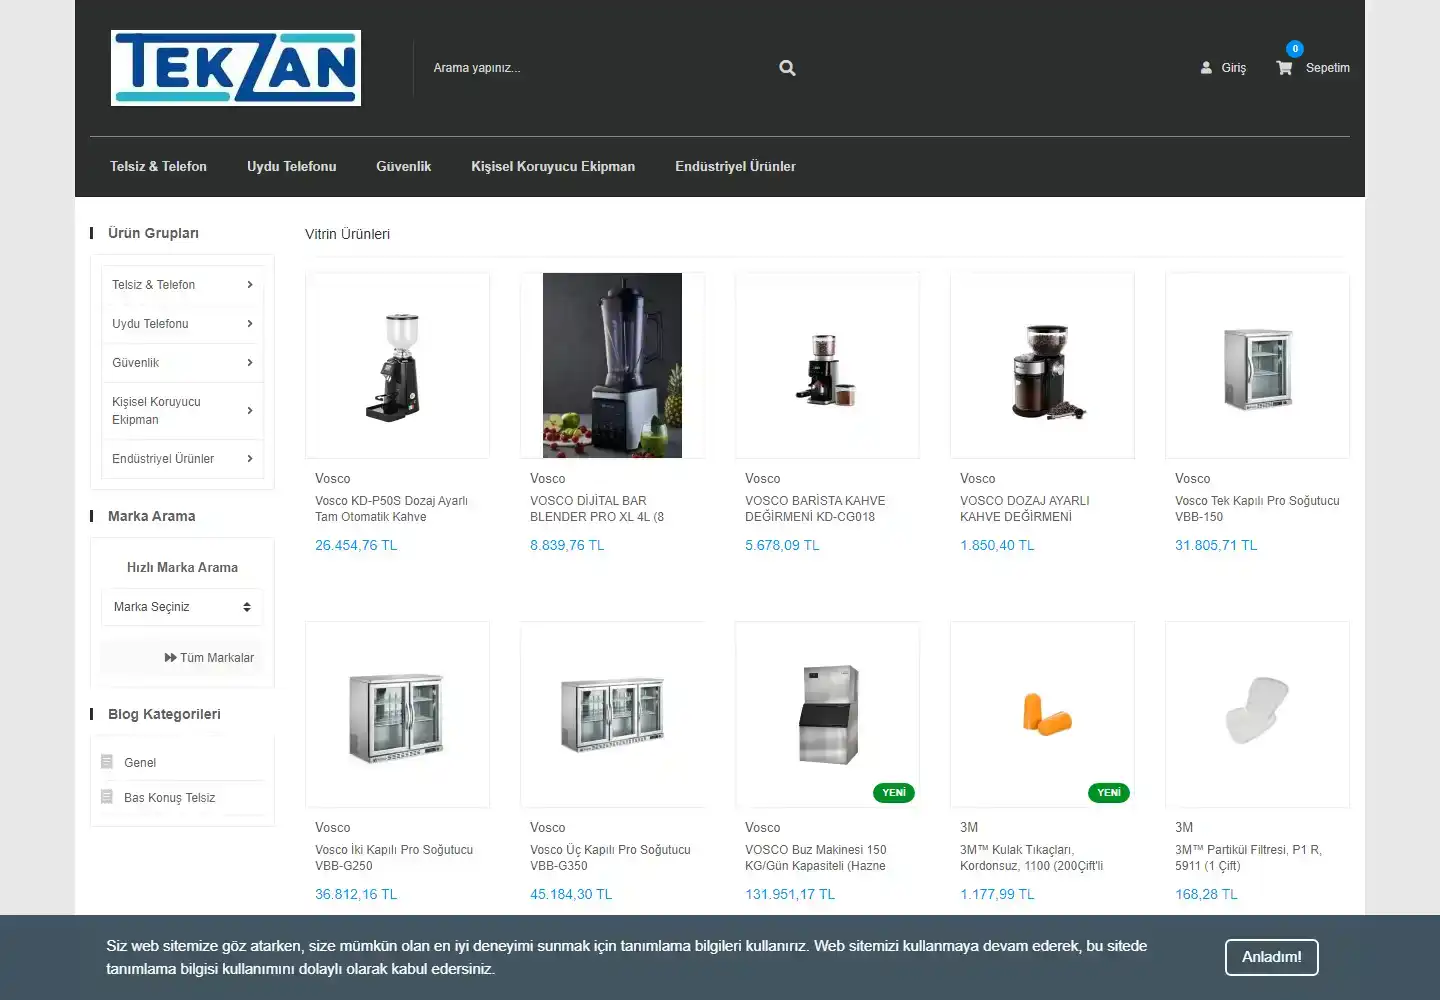The width and height of the screenshot is (1440, 1000).
Task: Click the 1.177,99 TL price
Action: pyautogui.click(x=997, y=895)
